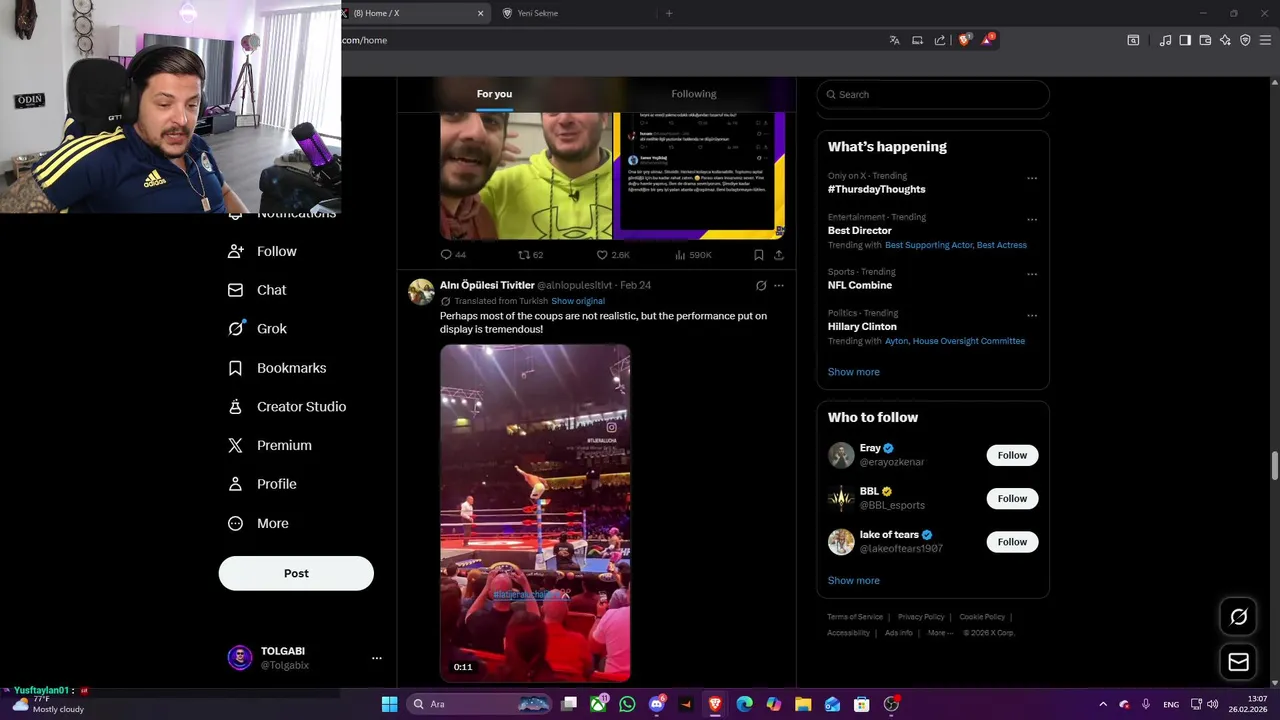Like the post with 2.6K likes
The height and width of the screenshot is (720, 1280).
coord(613,255)
